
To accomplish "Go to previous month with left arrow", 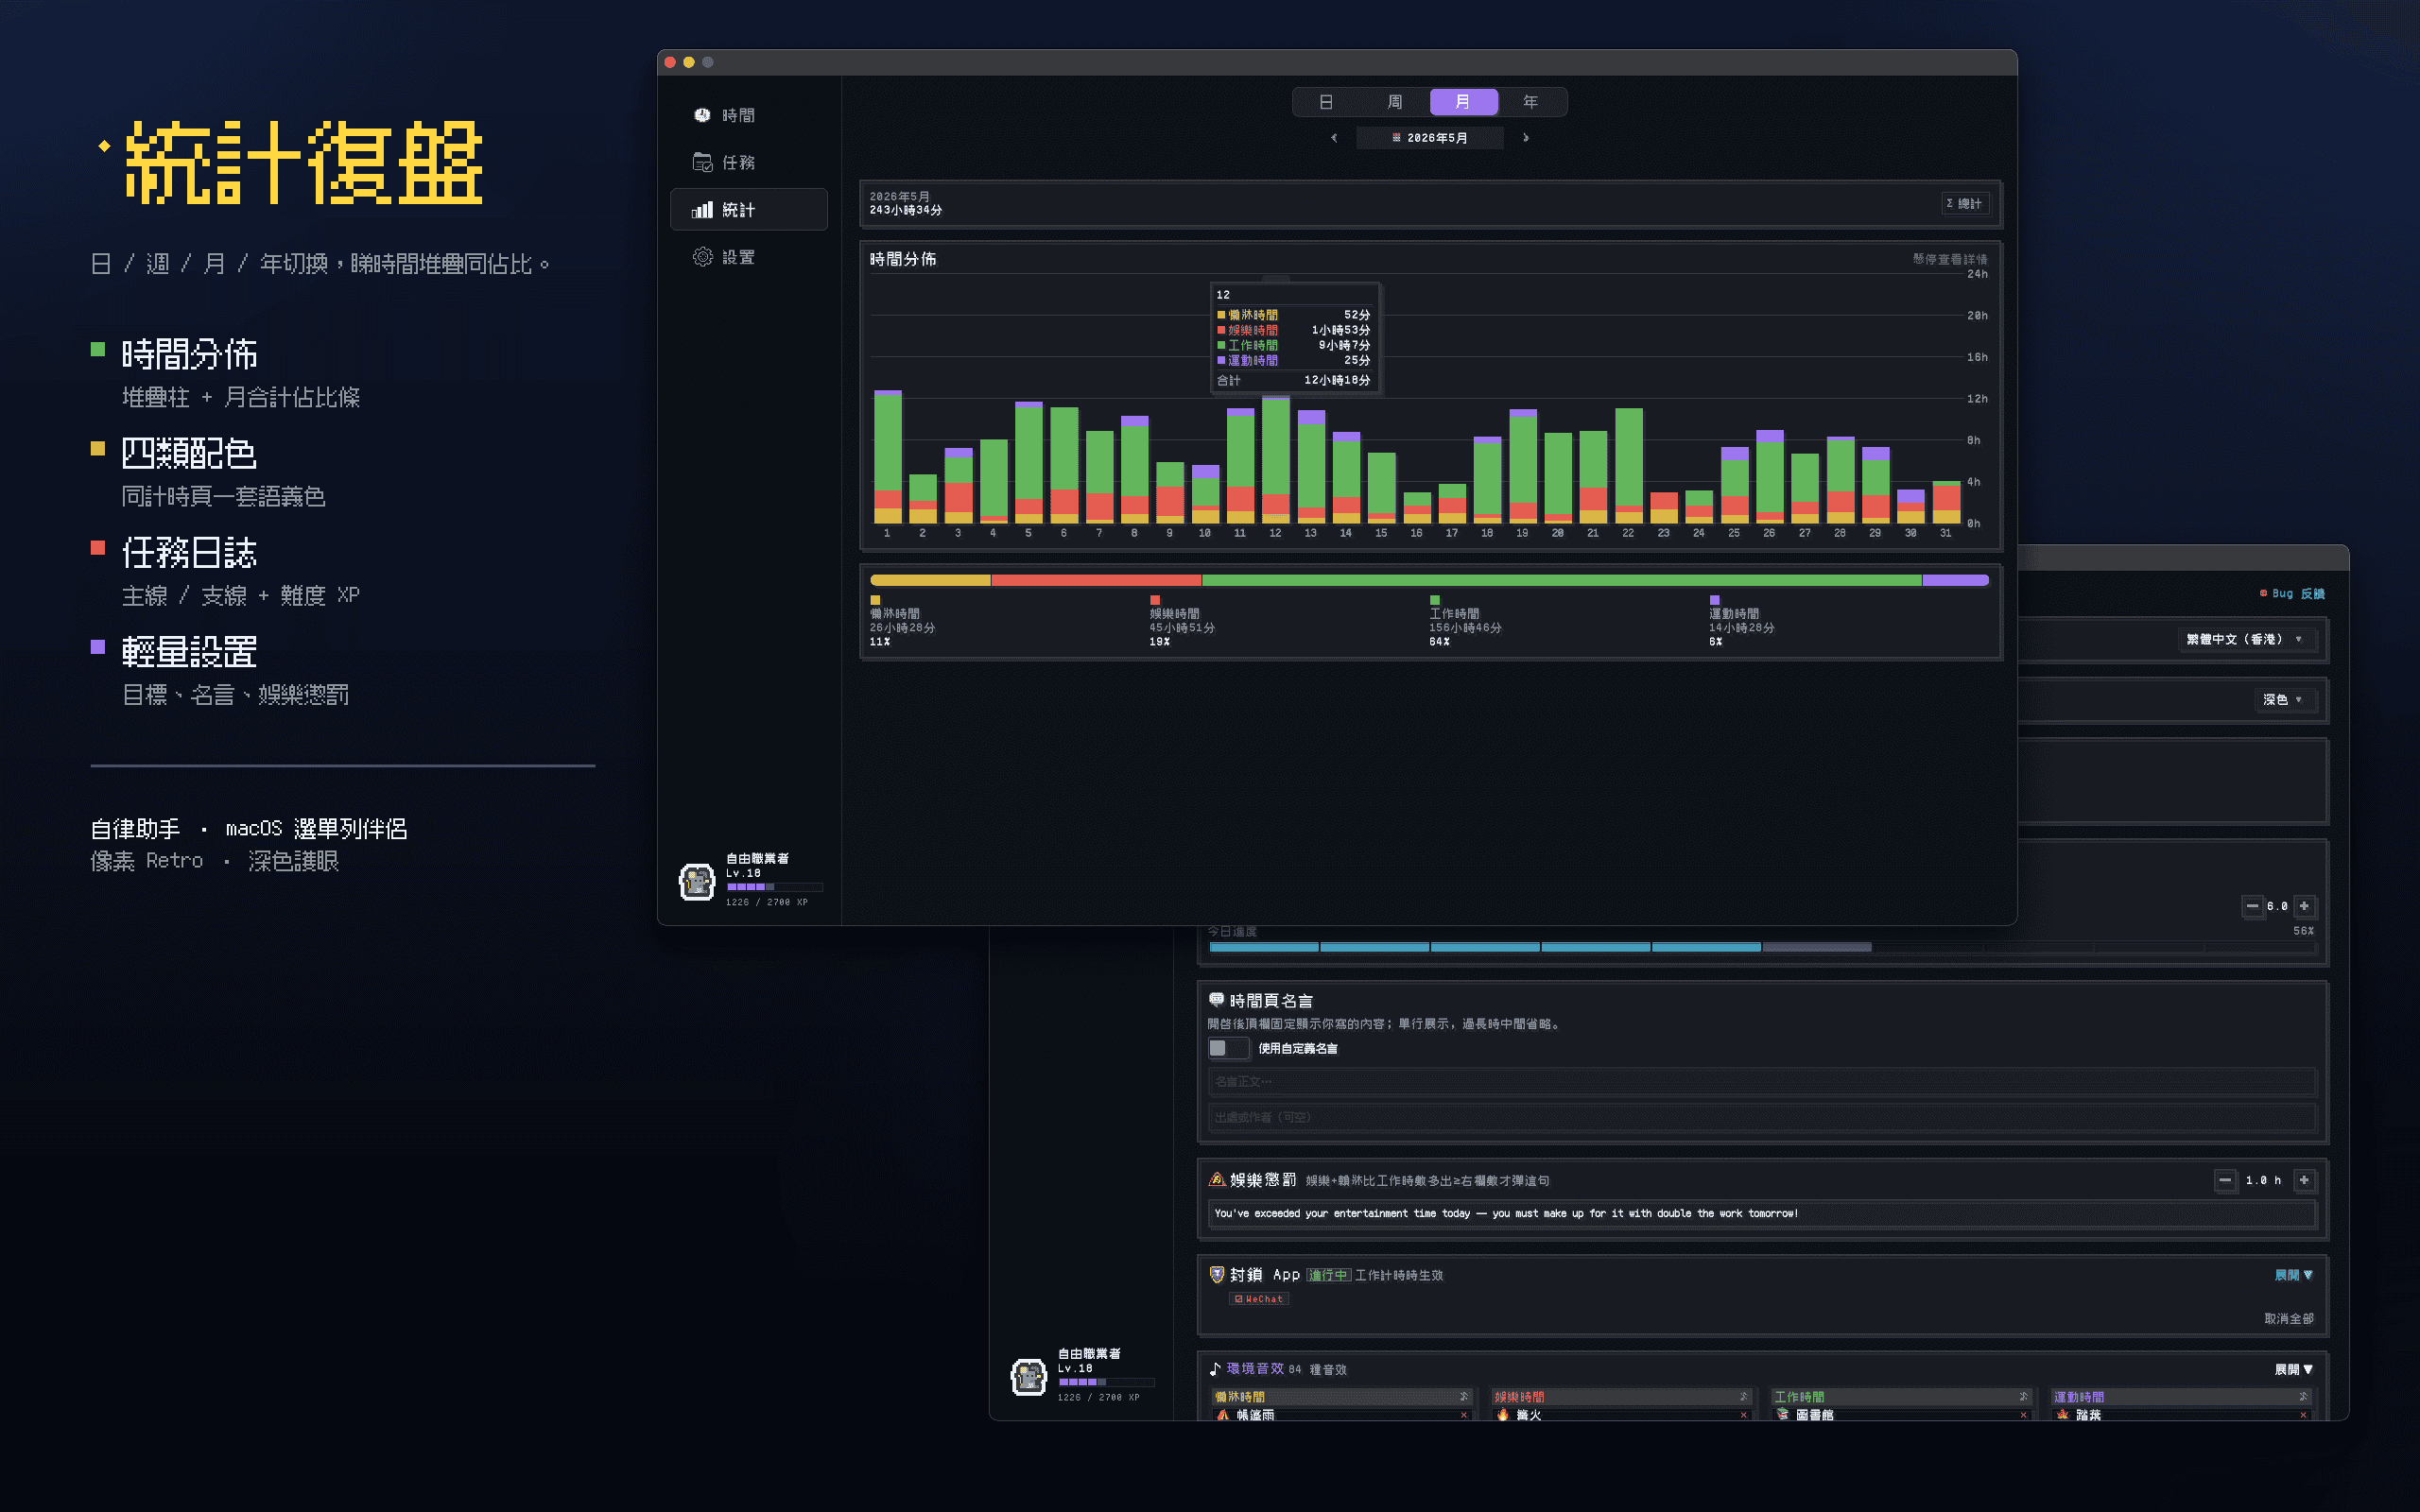I will tap(1334, 138).
